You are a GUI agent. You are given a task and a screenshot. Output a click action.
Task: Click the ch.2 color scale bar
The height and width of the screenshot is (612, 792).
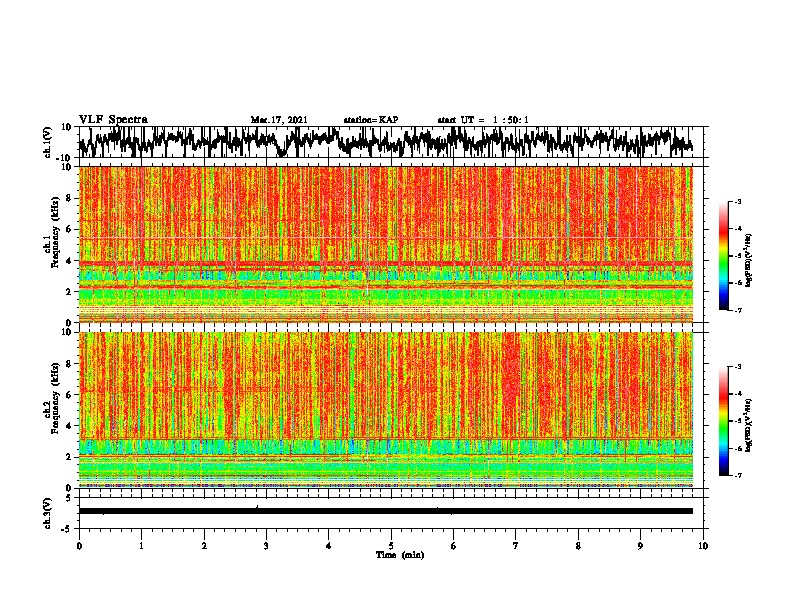723,421
